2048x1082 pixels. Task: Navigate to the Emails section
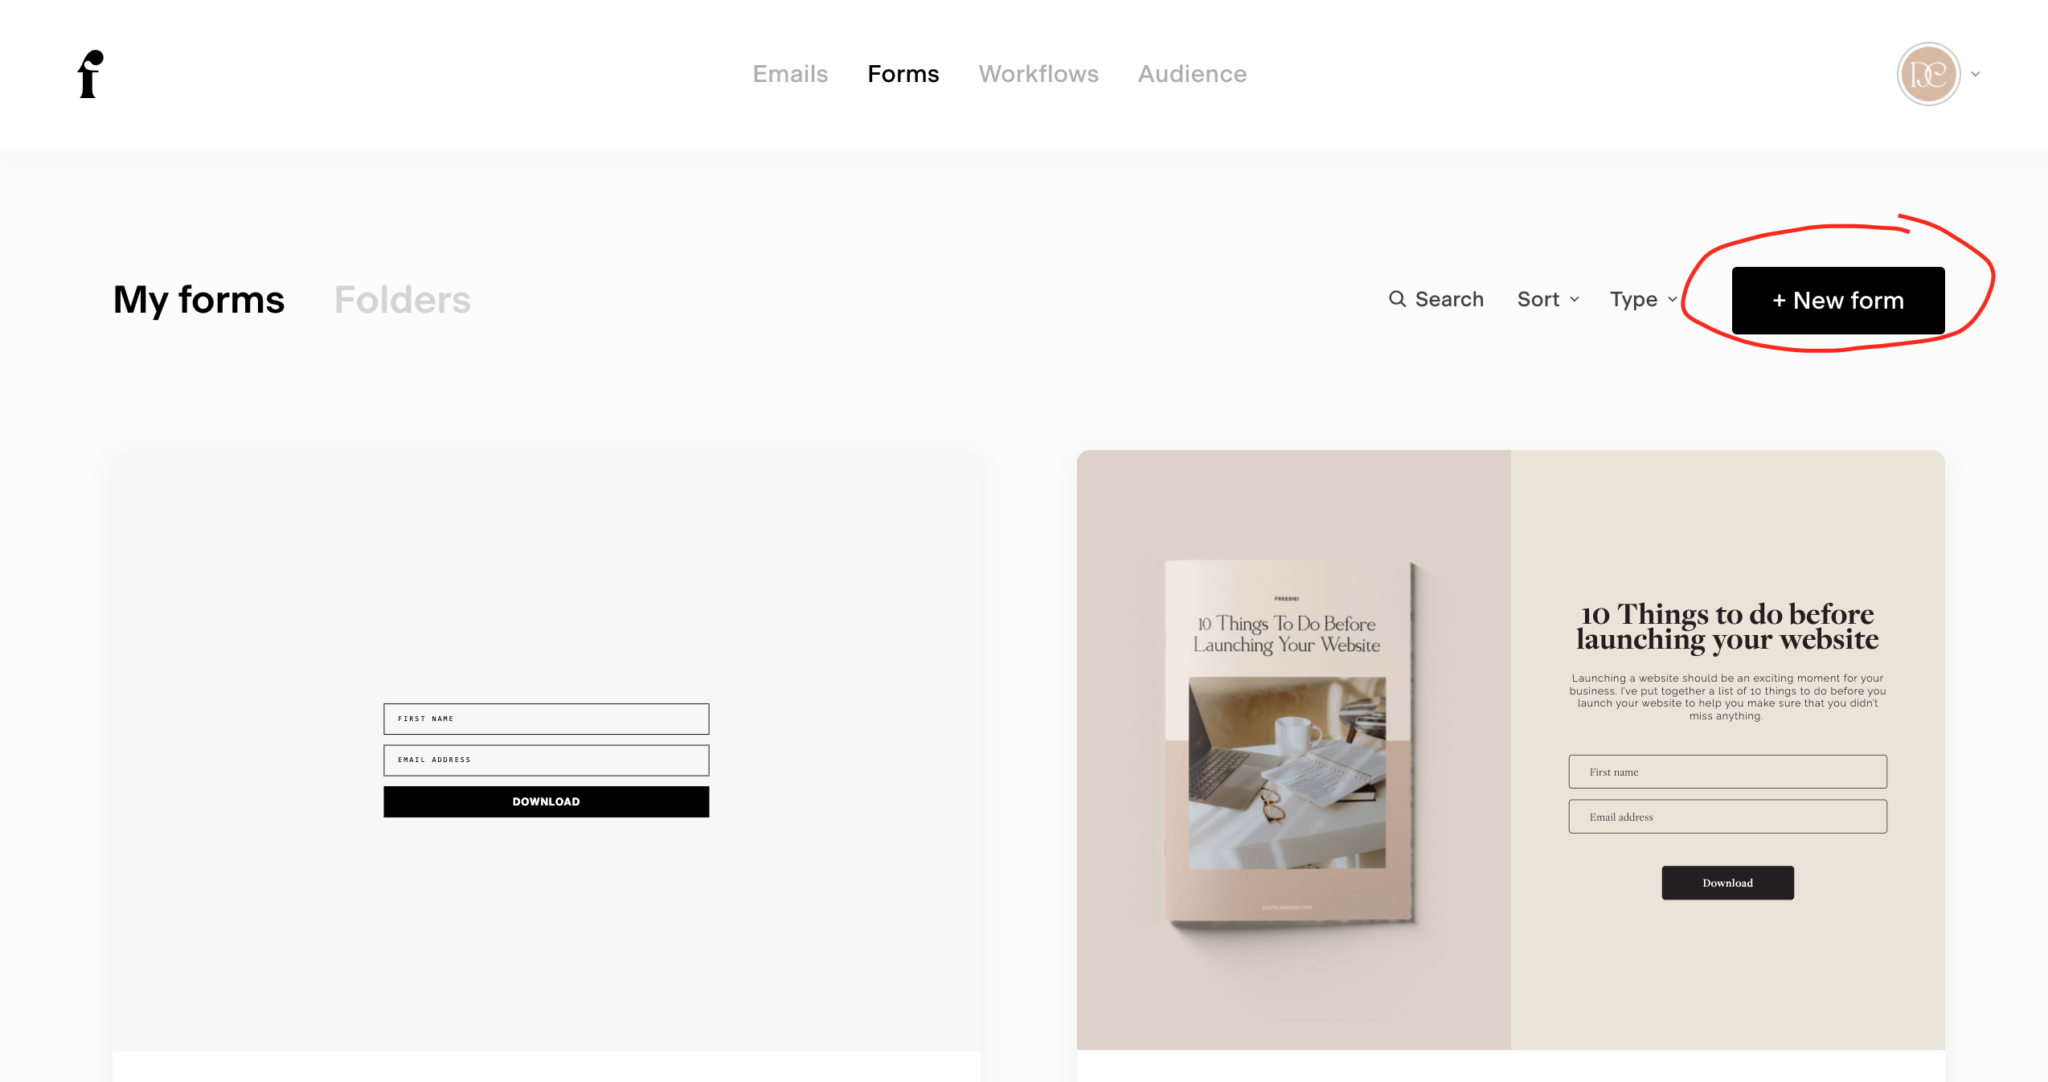790,73
